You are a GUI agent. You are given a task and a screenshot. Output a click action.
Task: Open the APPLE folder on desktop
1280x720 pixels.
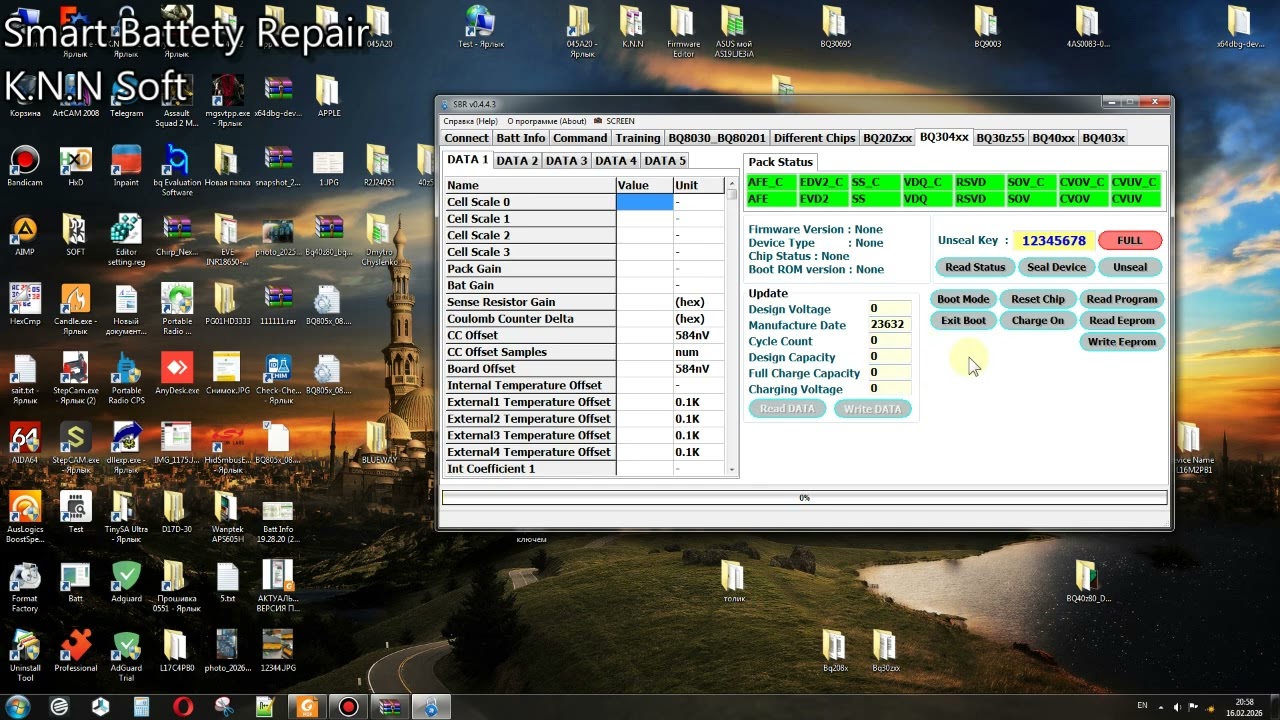tap(329, 97)
